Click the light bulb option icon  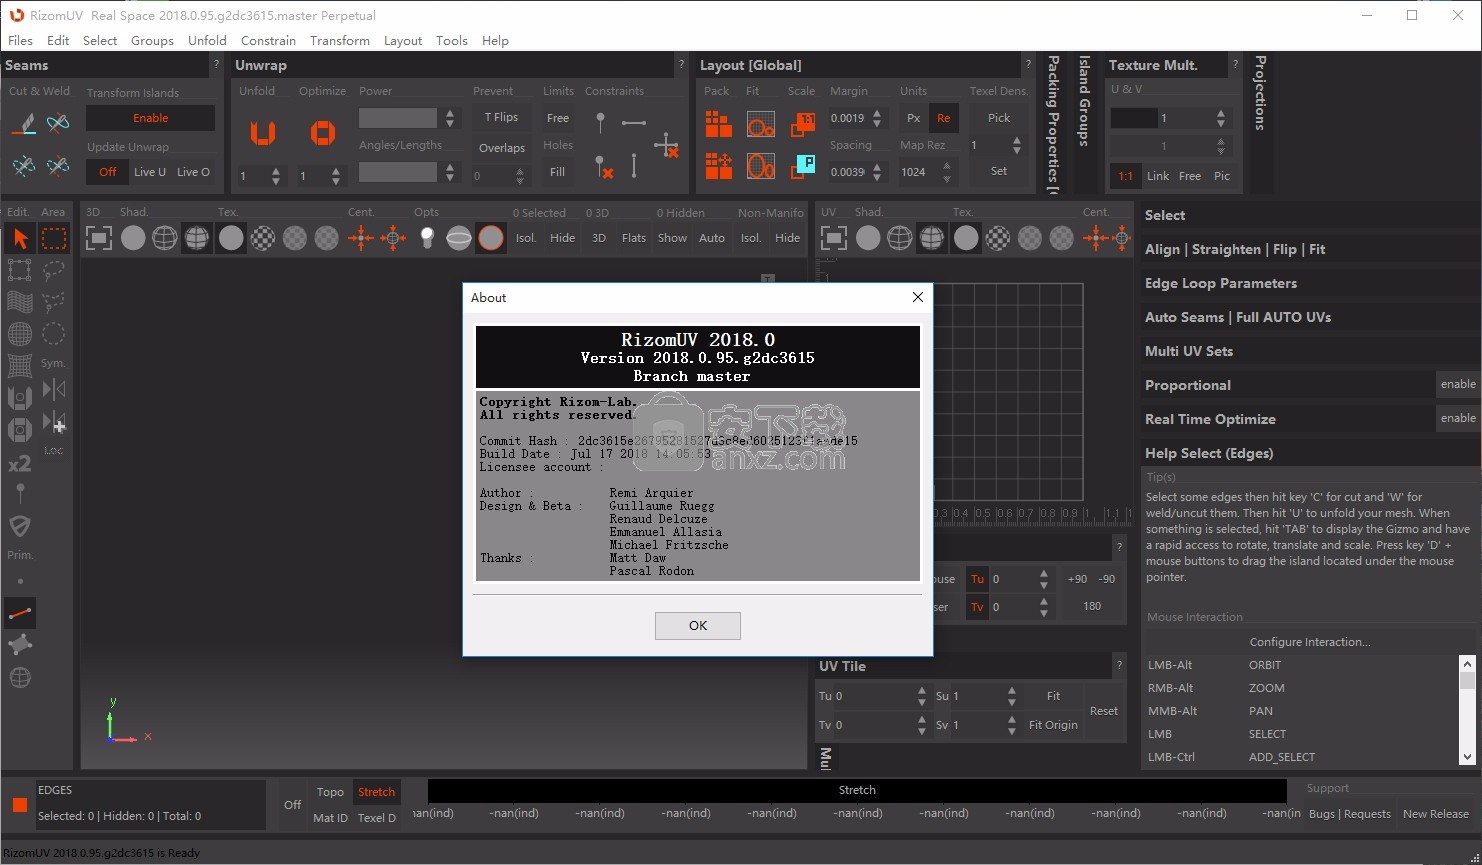[427, 238]
